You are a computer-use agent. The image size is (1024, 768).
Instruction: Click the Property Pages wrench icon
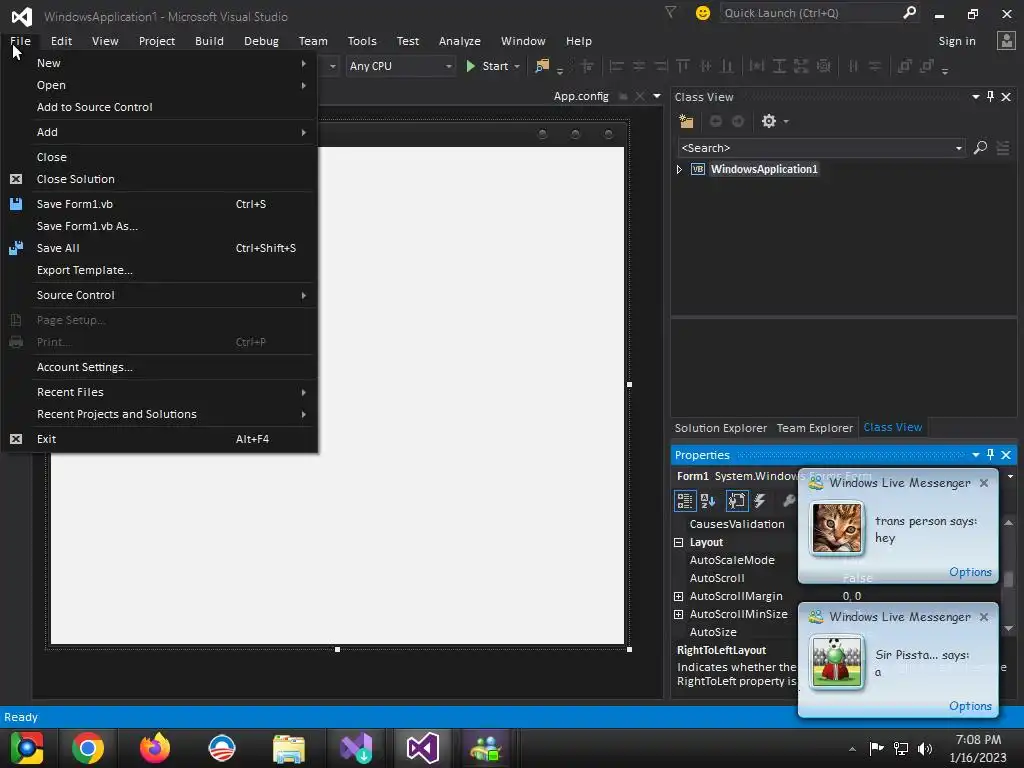[x=789, y=501]
